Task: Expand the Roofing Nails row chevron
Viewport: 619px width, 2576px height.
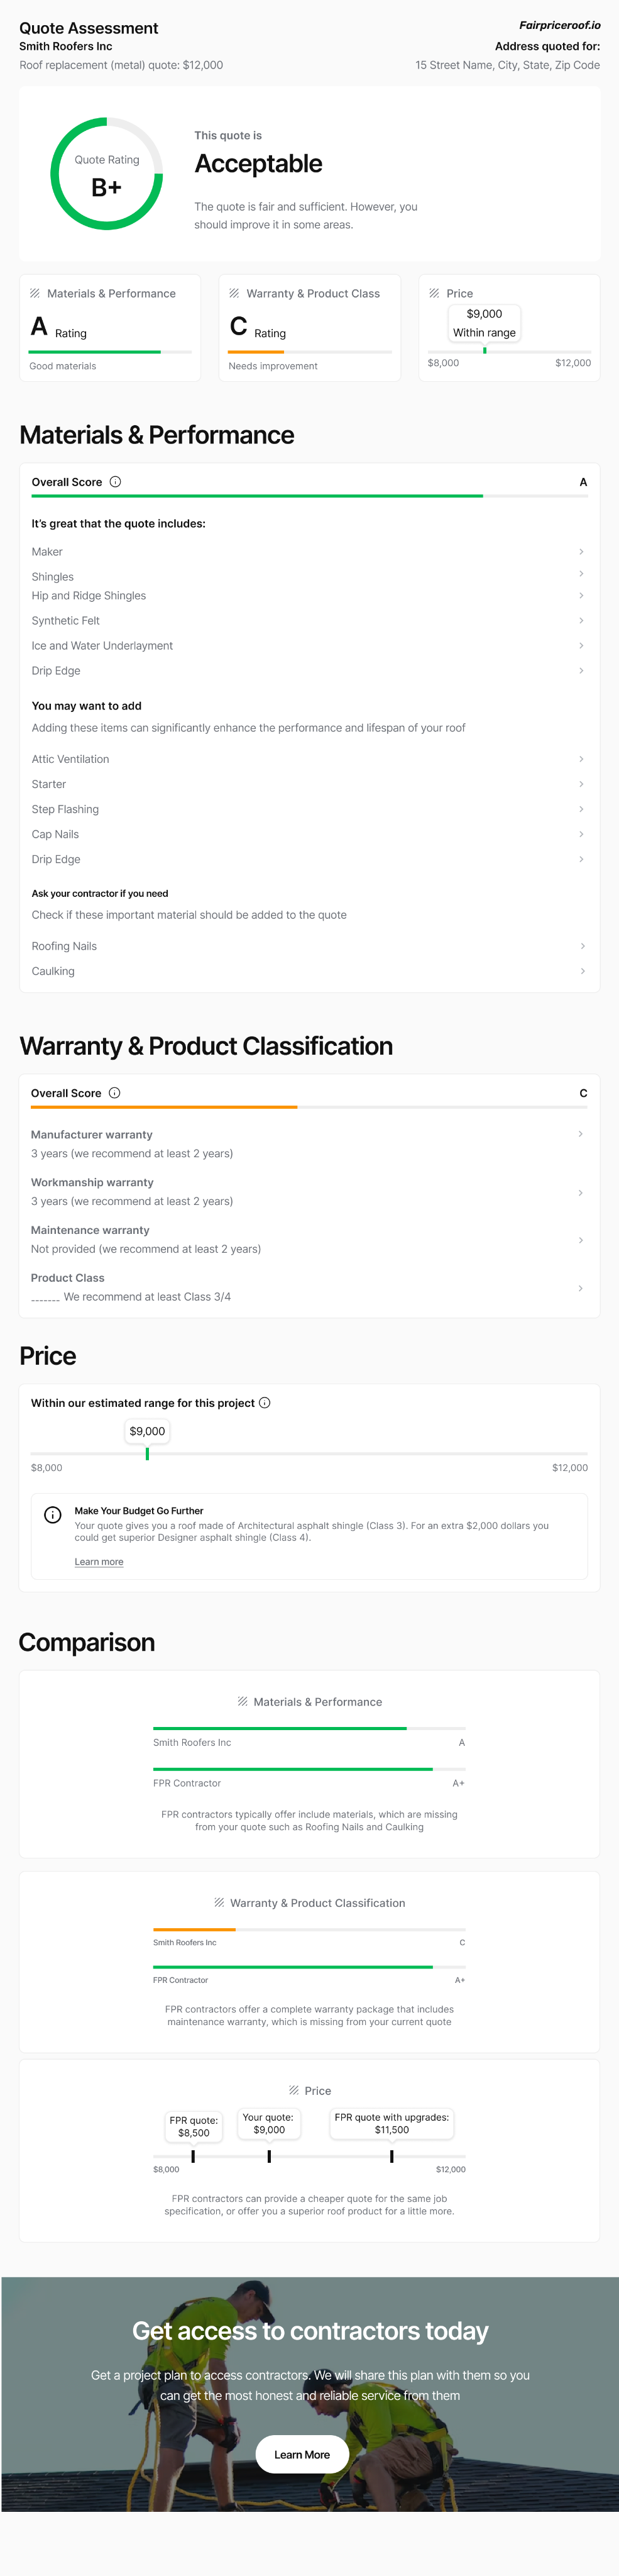Action: point(582,946)
